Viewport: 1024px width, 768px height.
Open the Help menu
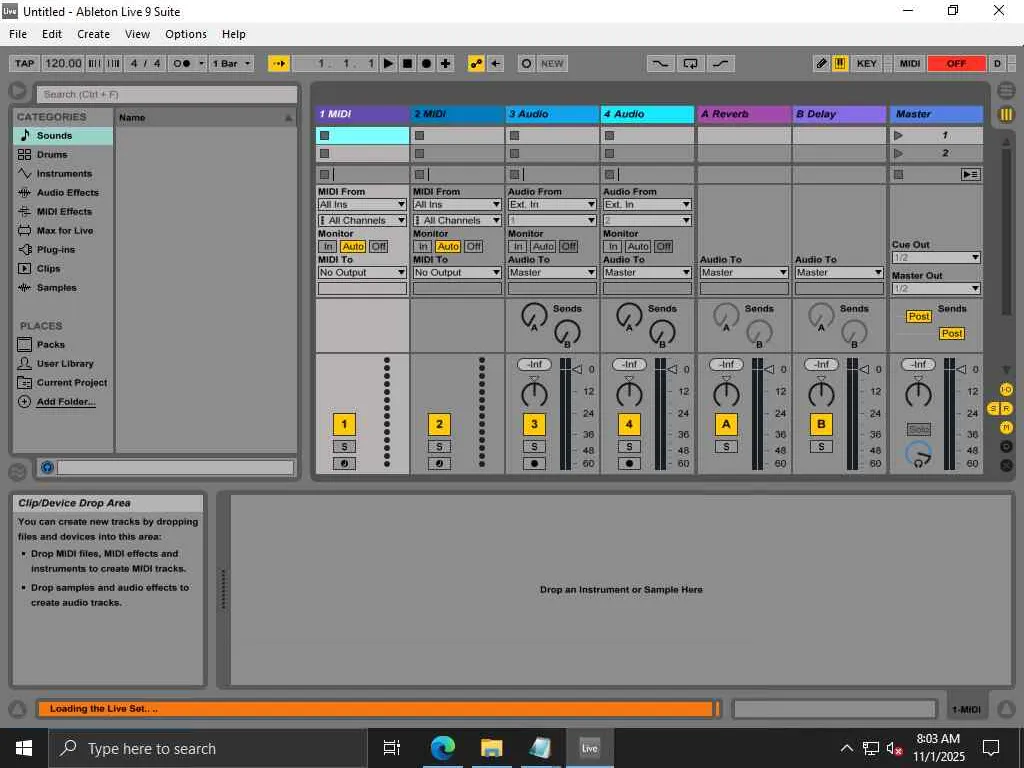[x=233, y=34]
